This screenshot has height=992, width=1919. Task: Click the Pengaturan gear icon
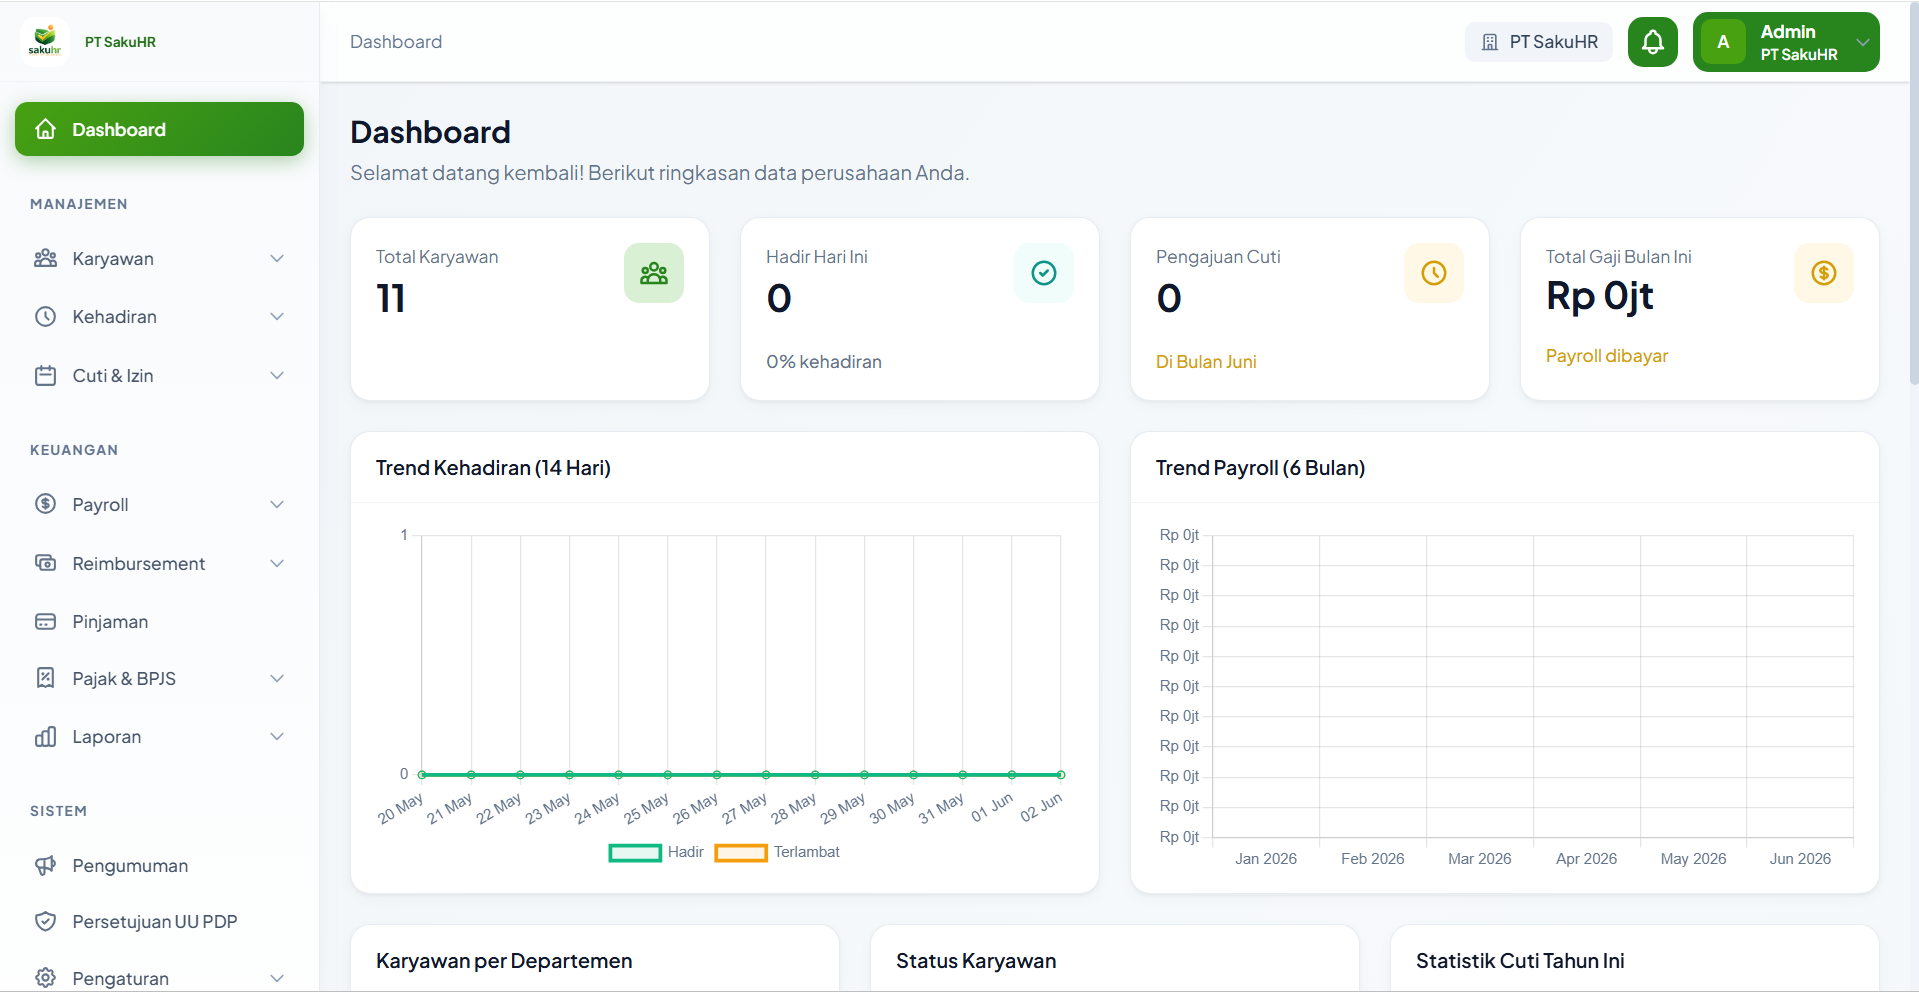click(46, 978)
